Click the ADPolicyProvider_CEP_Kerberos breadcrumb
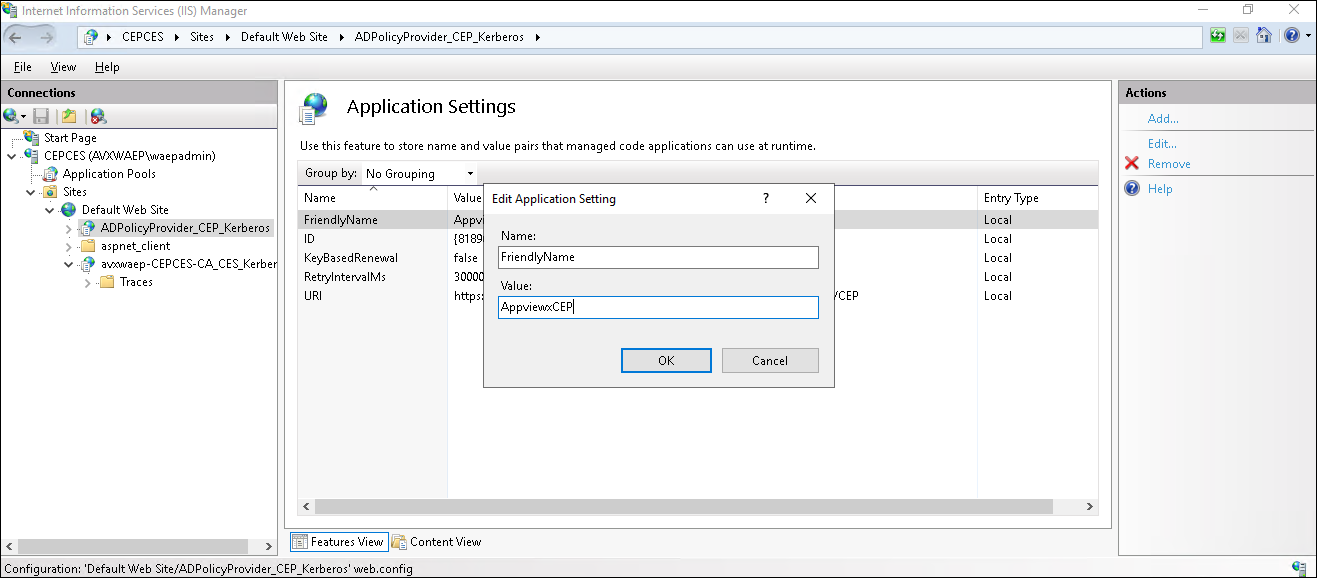This screenshot has height=578, width=1317. click(x=439, y=37)
